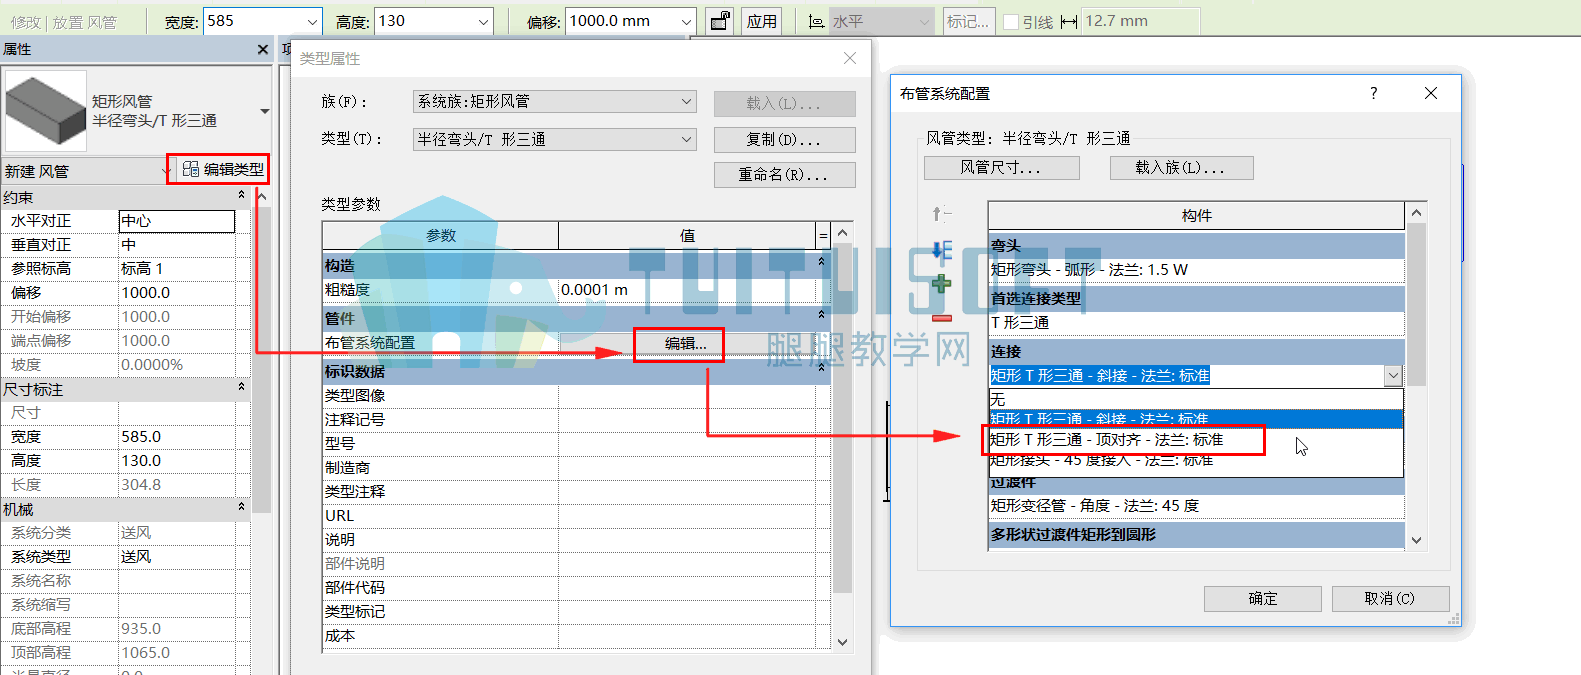The image size is (1581, 675).
Task: Click the 标记... button in options bar
Action: click(968, 21)
